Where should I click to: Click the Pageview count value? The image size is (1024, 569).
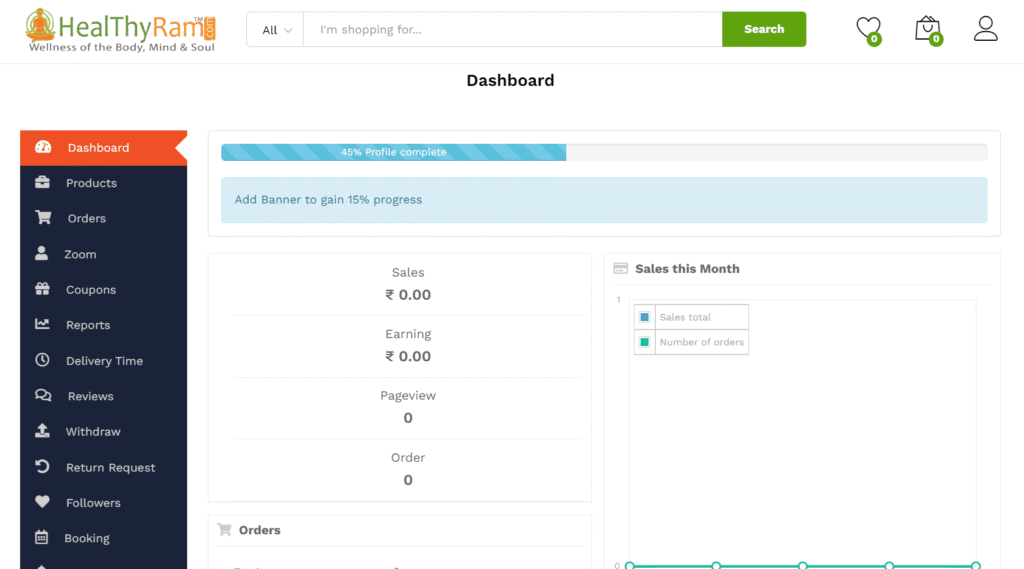coord(408,418)
